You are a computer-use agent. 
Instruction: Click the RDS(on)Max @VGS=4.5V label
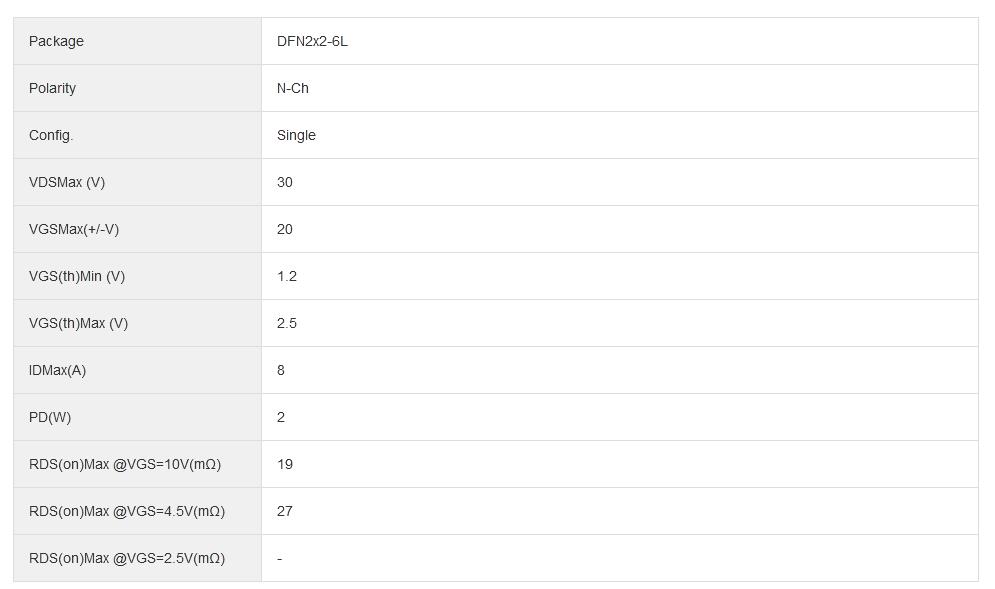coord(127,511)
